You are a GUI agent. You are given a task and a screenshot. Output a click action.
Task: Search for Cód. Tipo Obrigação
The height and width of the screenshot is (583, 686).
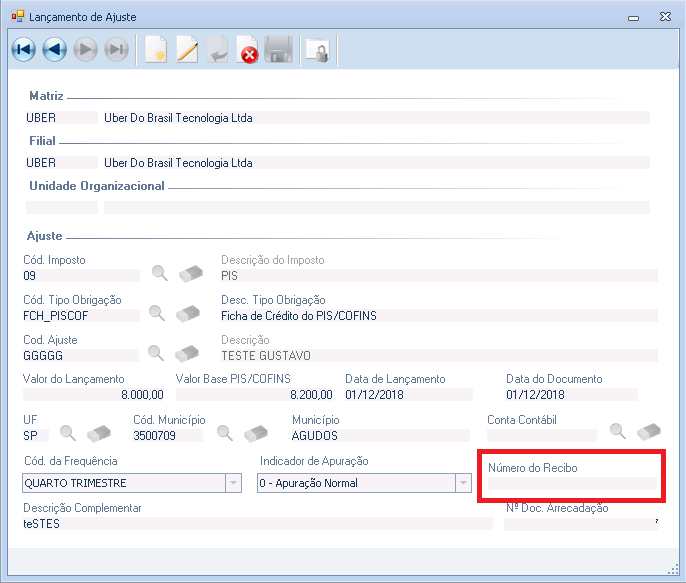[157, 313]
